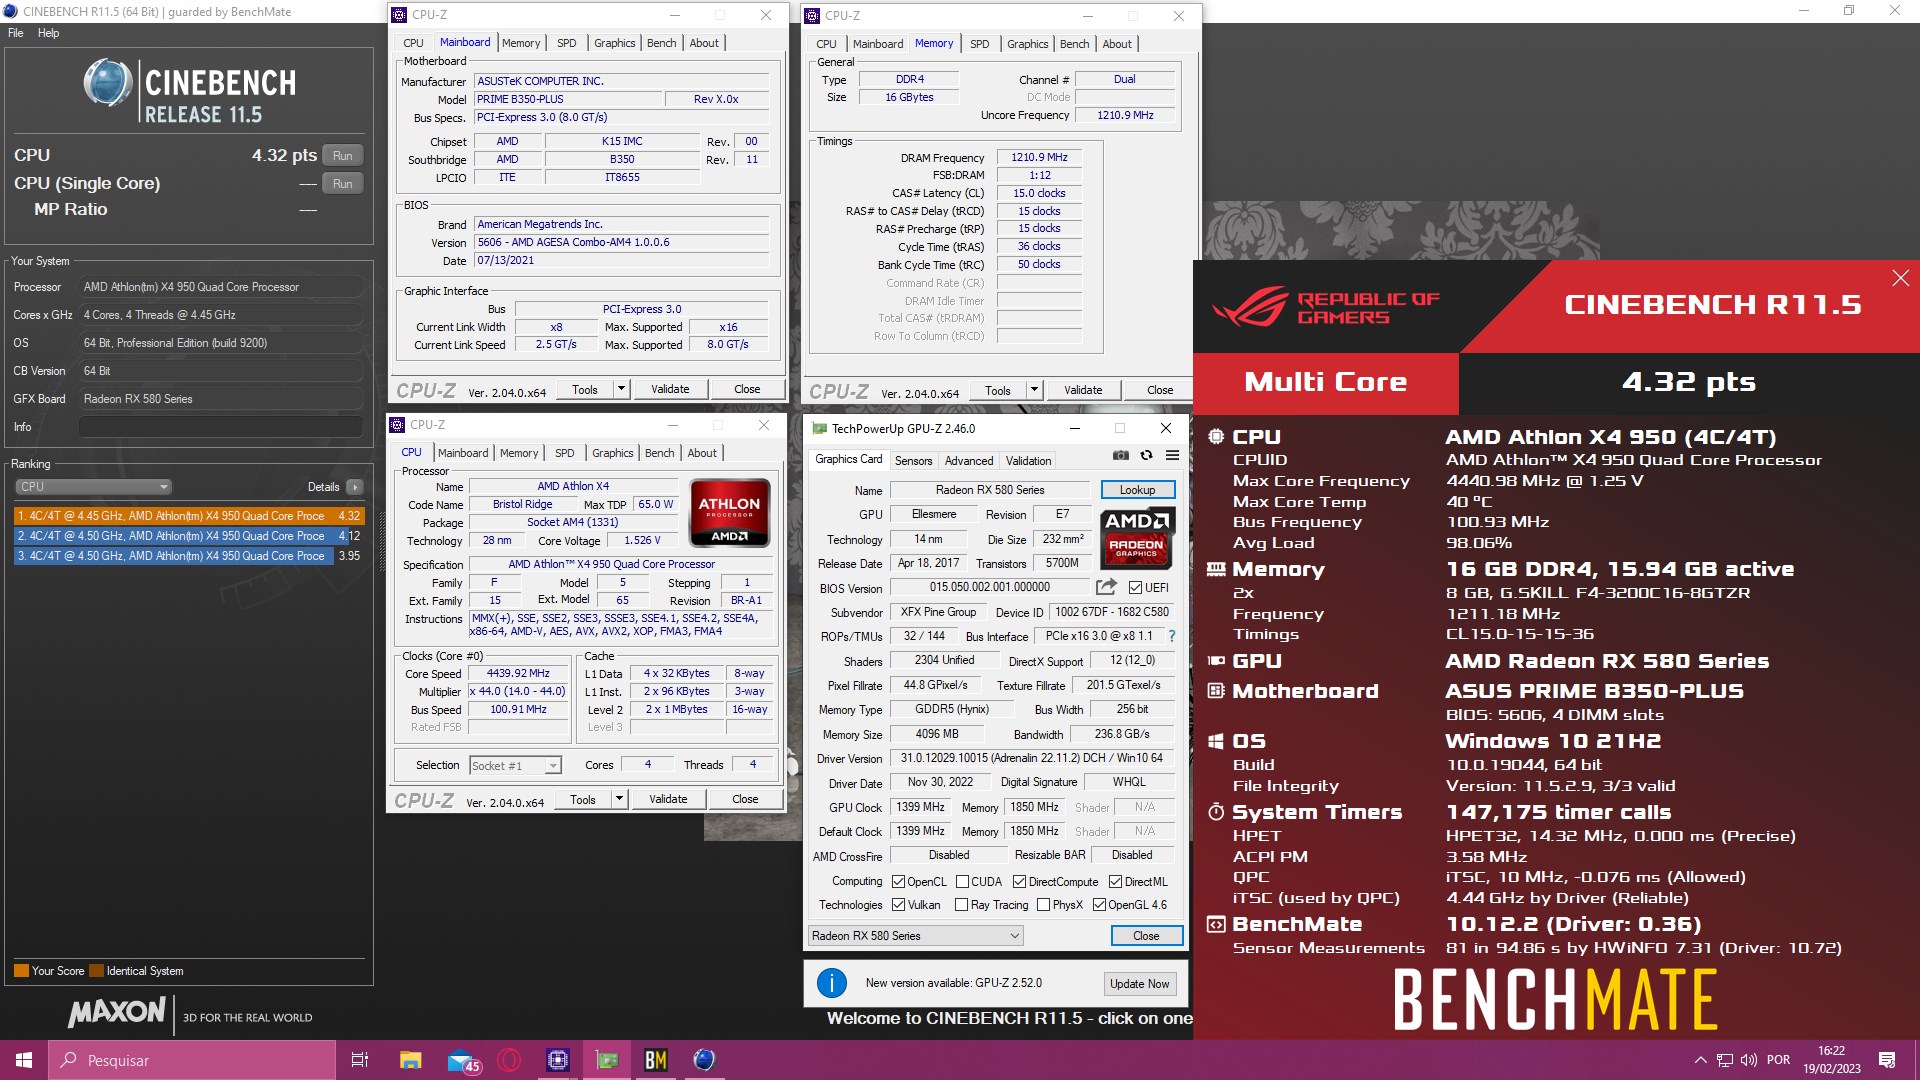The image size is (1920, 1080).
Task: Launch Opera browser from the taskbar
Action: point(509,1060)
